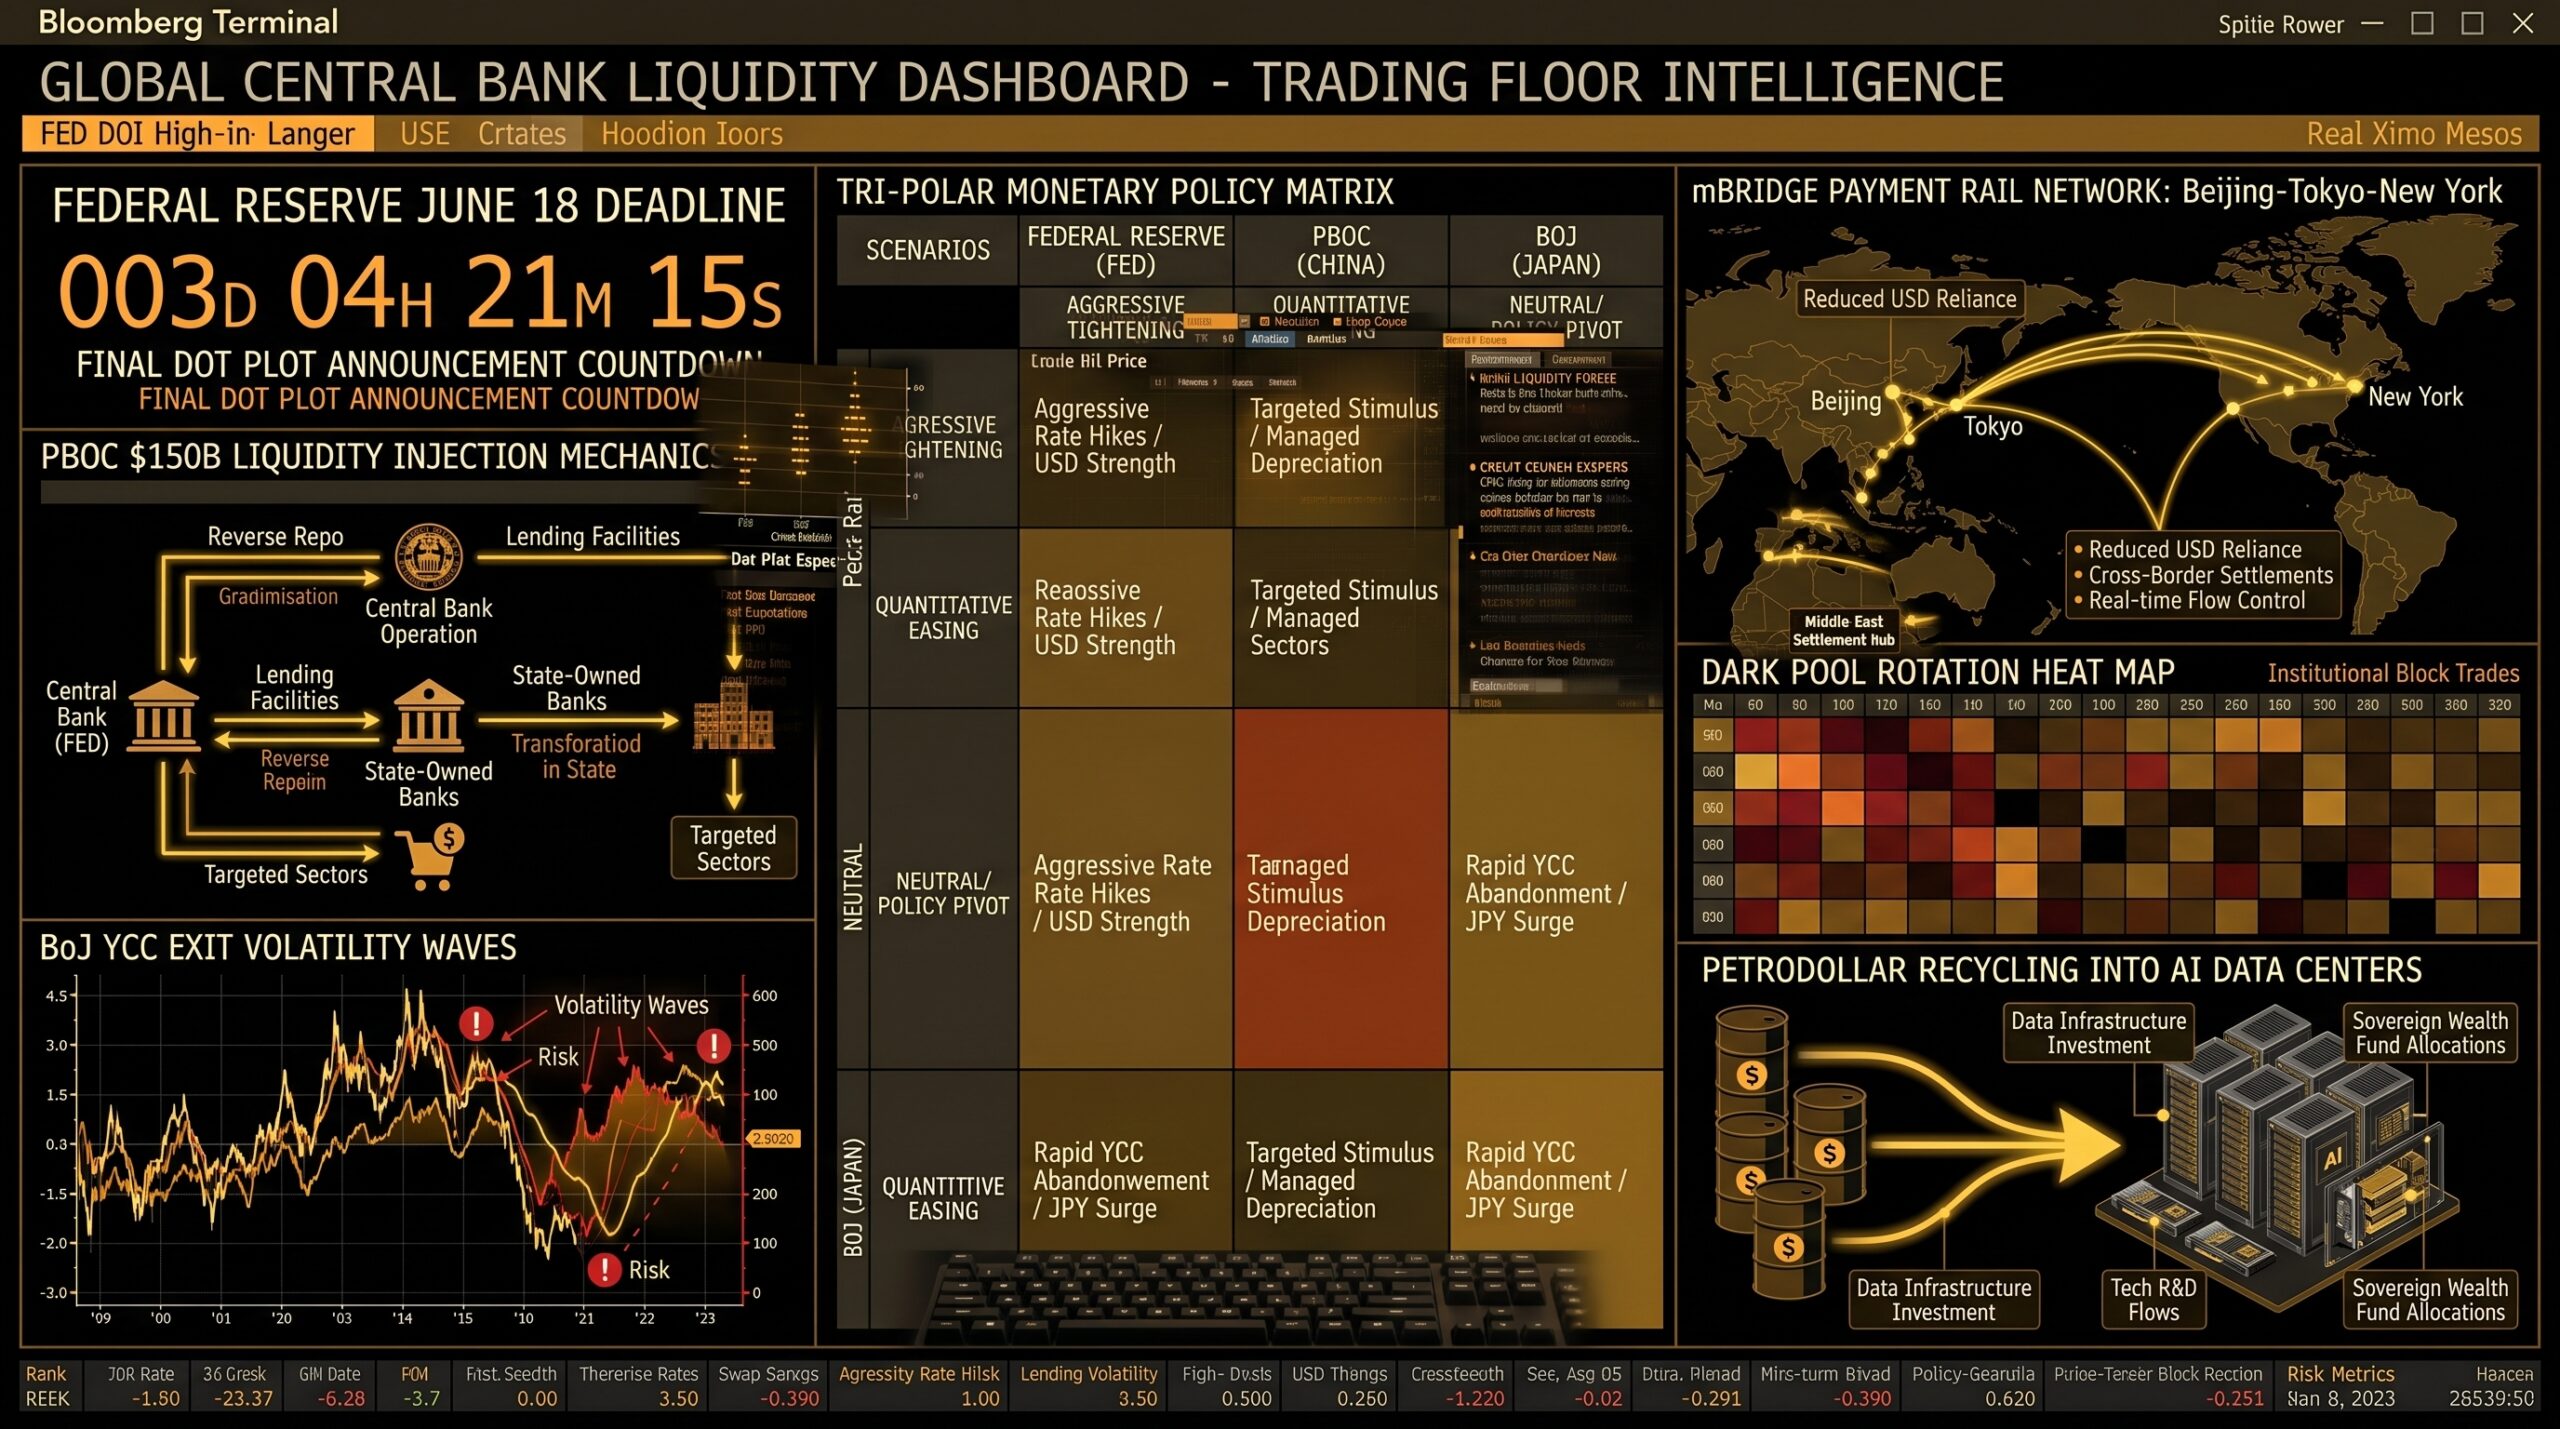Select Aggressive Rate Hikes / USD Strength cell

coord(1125,437)
